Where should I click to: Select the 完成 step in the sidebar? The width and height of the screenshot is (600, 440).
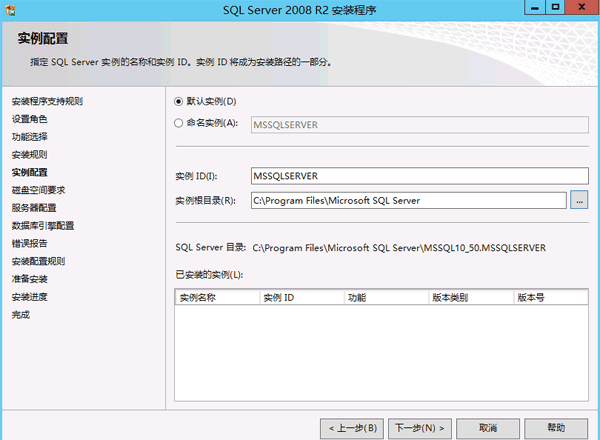21,315
